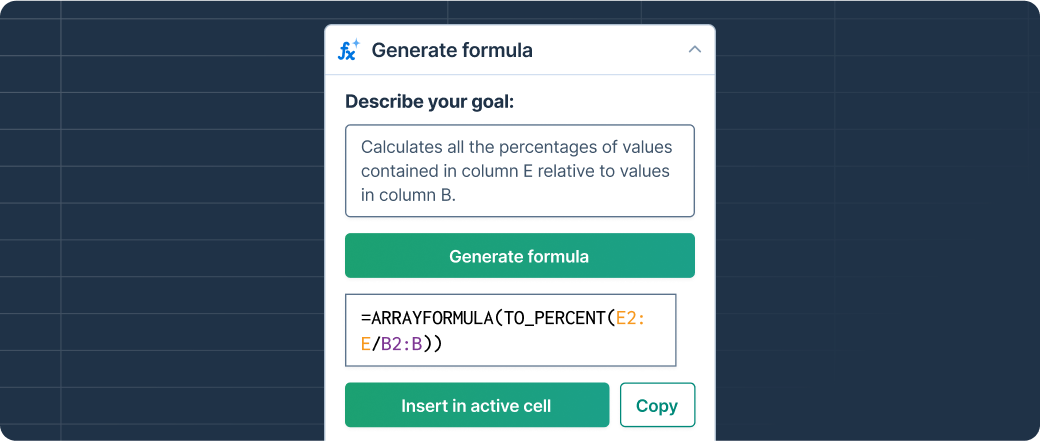Click the "Describe your goal:" label

[430, 102]
